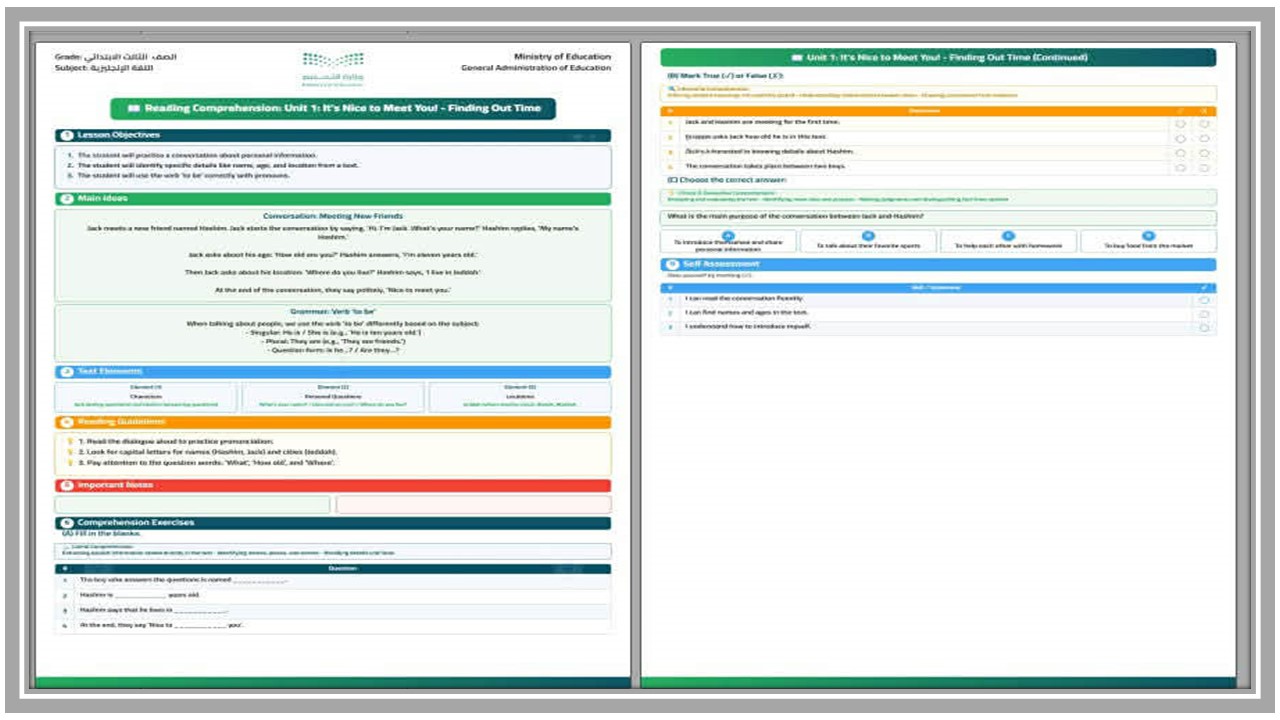Click the number badge beside Important Notes

67,485
